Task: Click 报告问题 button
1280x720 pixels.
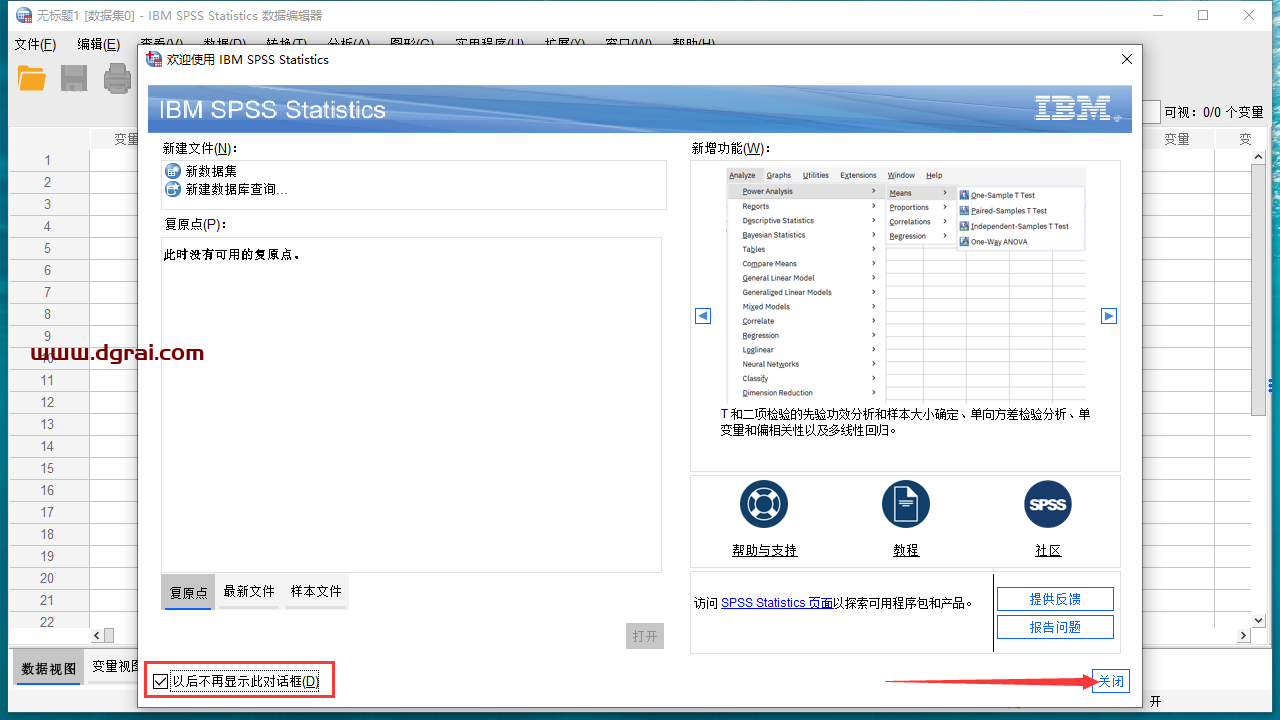Action: coord(1055,627)
